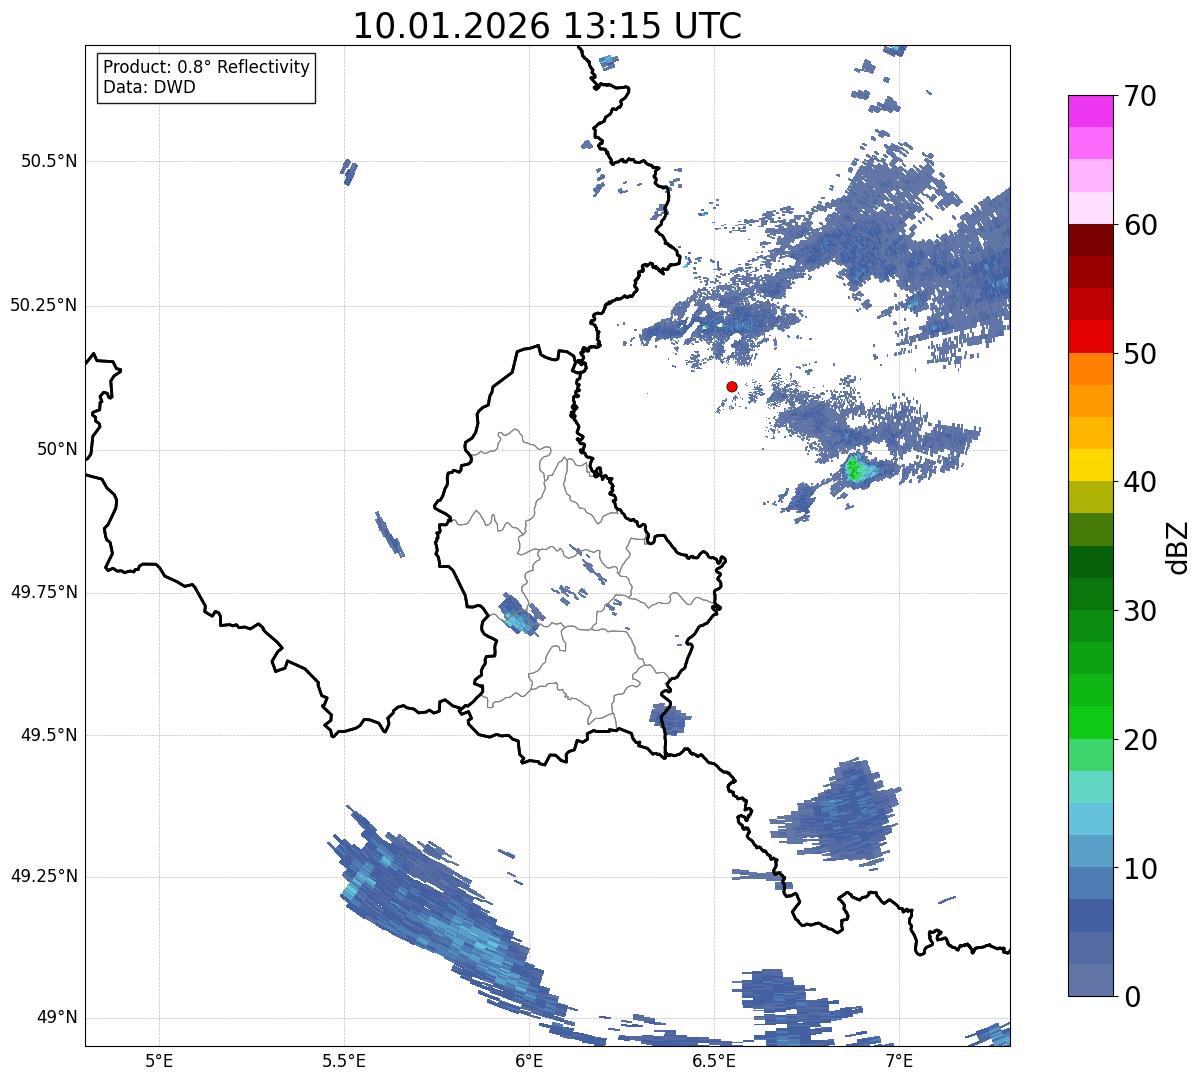The height and width of the screenshot is (1081, 1202).
Task: Click the colorbar 50 tick label
Action: click(1140, 354)
